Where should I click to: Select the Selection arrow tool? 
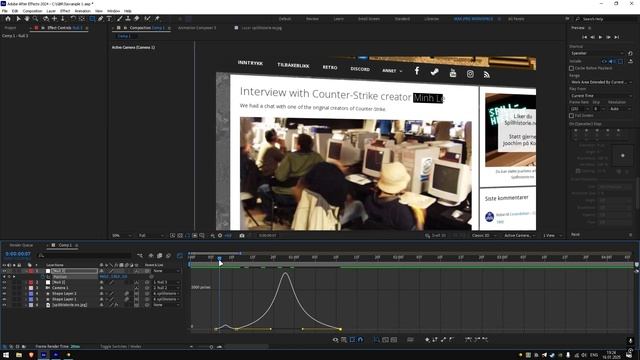point(18,19)
